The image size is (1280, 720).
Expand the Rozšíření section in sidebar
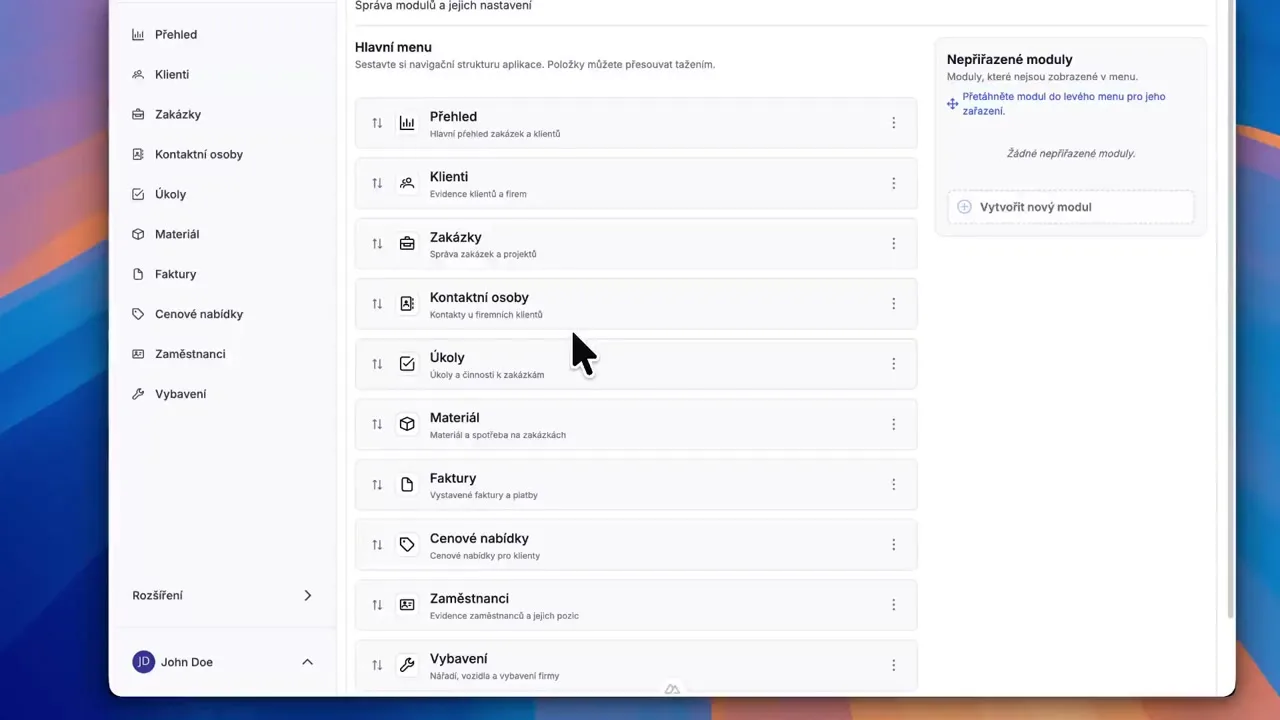[x=307, y=595]
